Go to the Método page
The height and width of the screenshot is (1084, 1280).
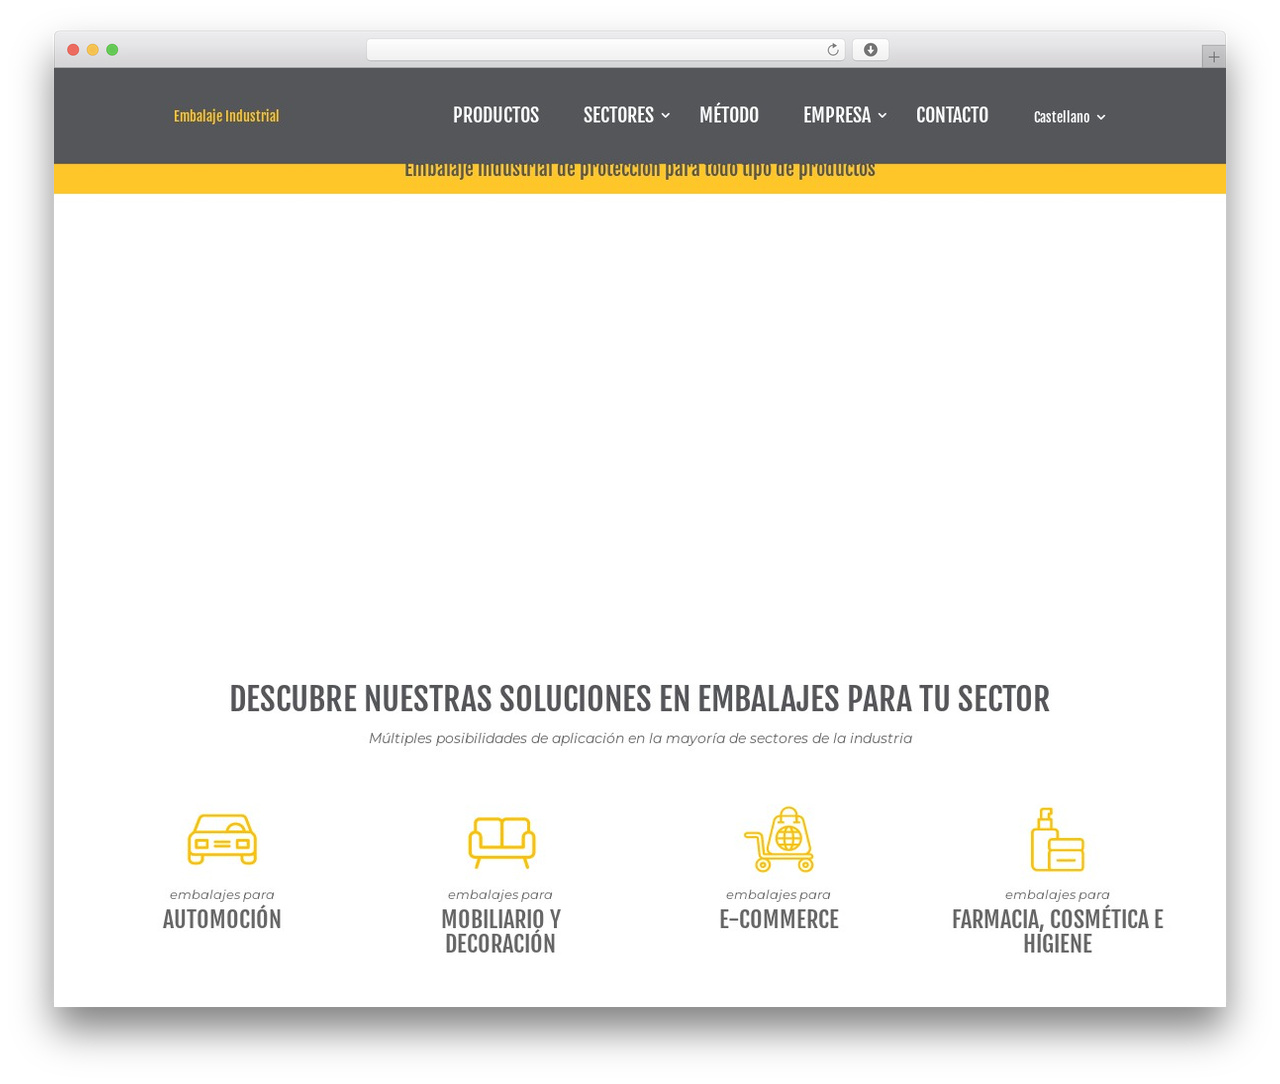pyautogui.click(x=729, y=115)
